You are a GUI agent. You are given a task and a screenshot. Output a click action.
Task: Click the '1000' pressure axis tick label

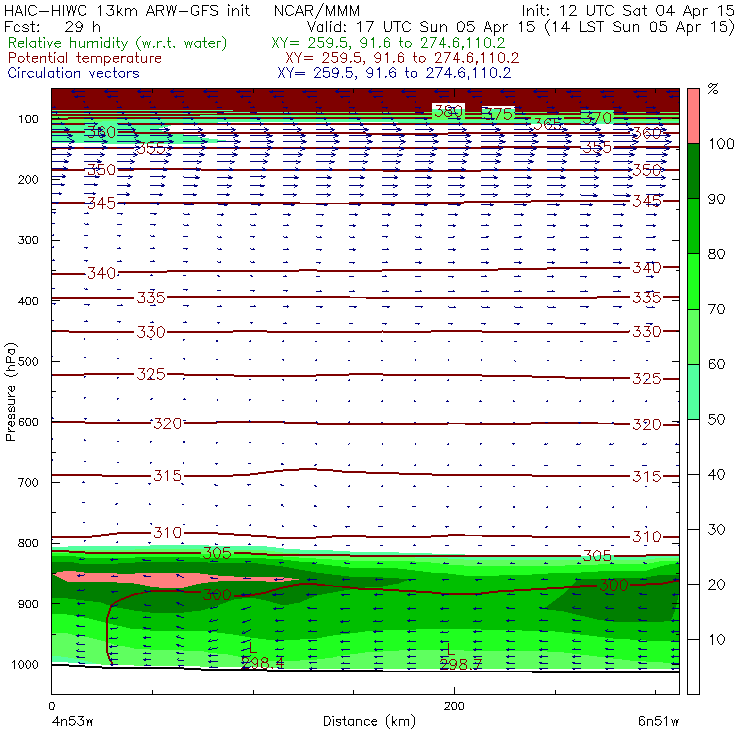pos(25,664)
